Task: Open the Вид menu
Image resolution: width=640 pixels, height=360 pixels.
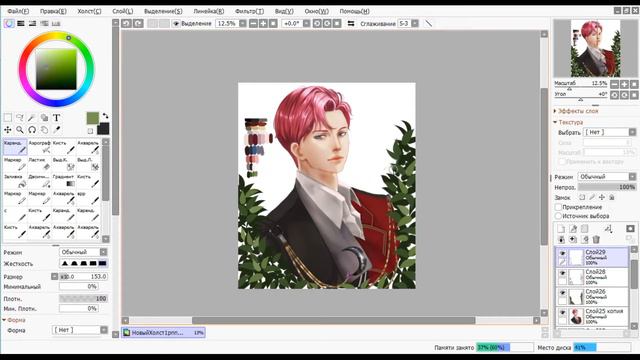Action: pyautogui.click(x=284, y=11)
